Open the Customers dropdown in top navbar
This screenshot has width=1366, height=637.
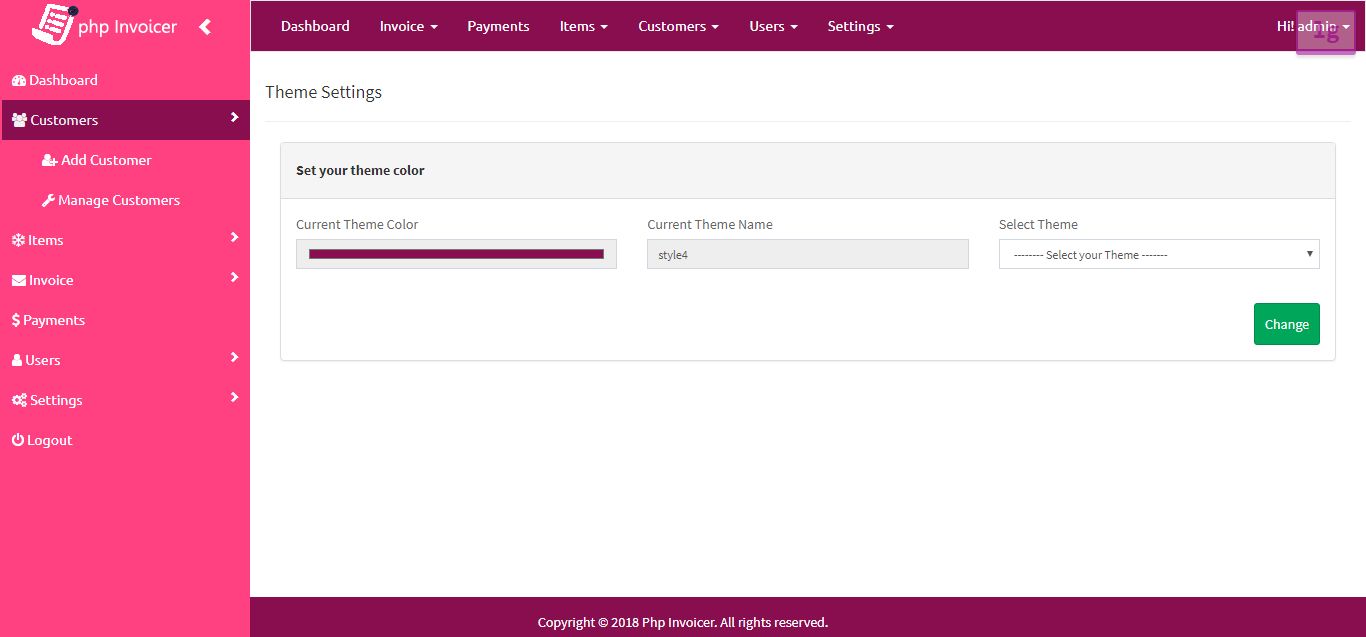point(679,26)
